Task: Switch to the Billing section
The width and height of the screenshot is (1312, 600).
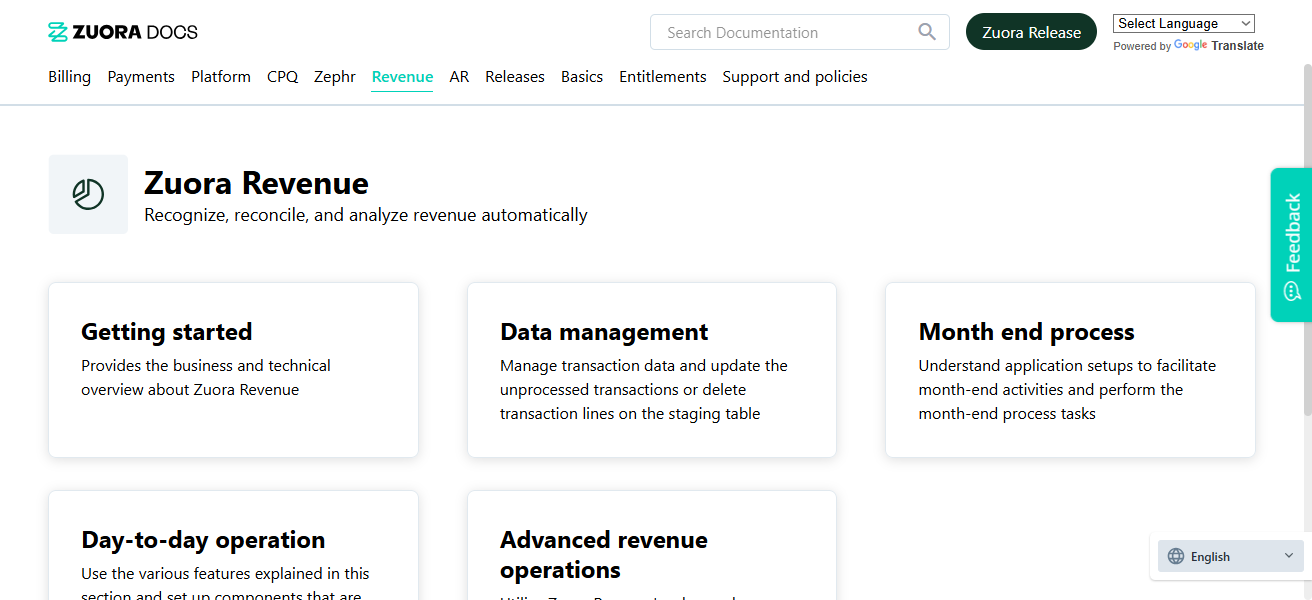Action: click(x=68, y=76)
